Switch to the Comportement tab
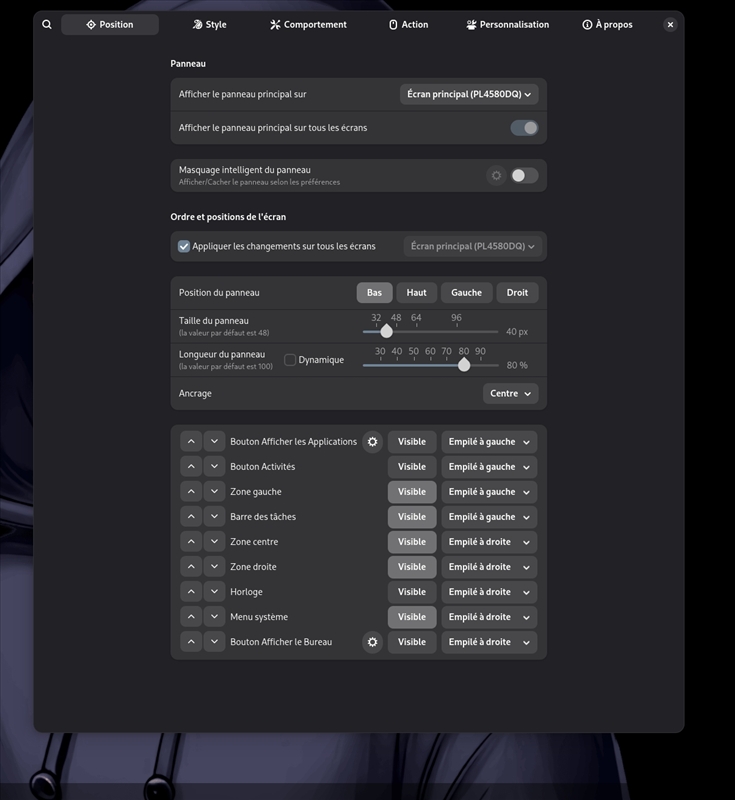This screenshot has width=735, height=800. tap(308, 25)
